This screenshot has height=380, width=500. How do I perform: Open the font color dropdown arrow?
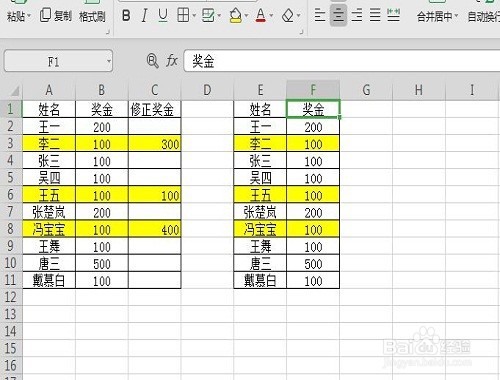(271, 15)
